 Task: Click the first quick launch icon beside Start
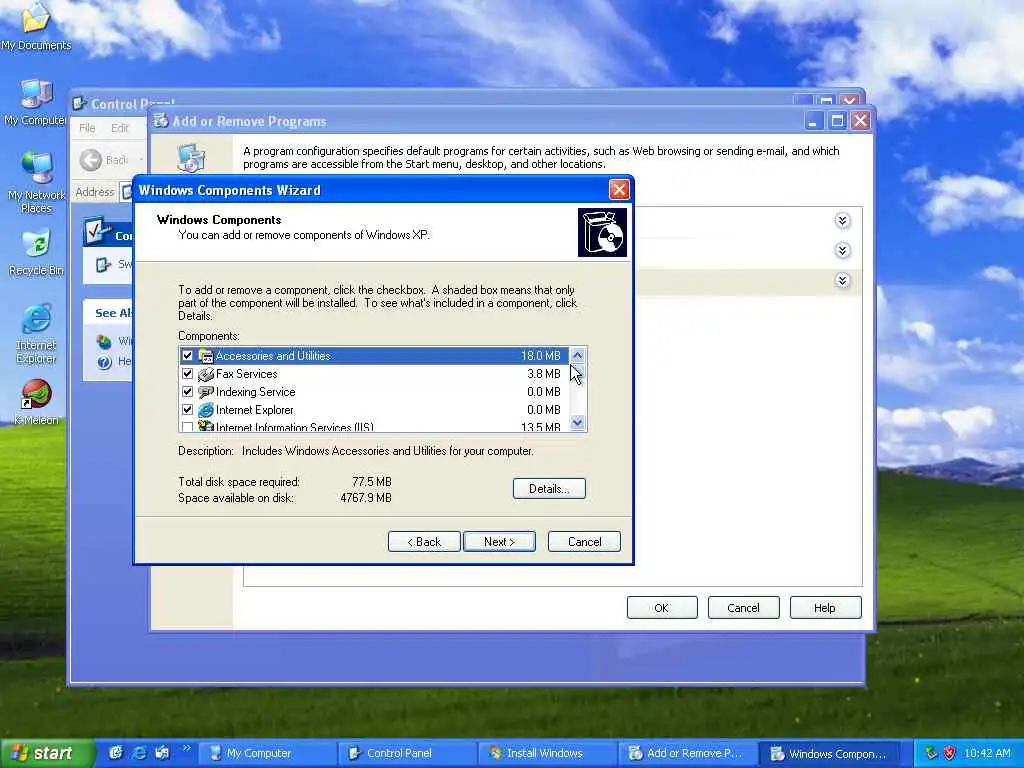pos(116,753)
